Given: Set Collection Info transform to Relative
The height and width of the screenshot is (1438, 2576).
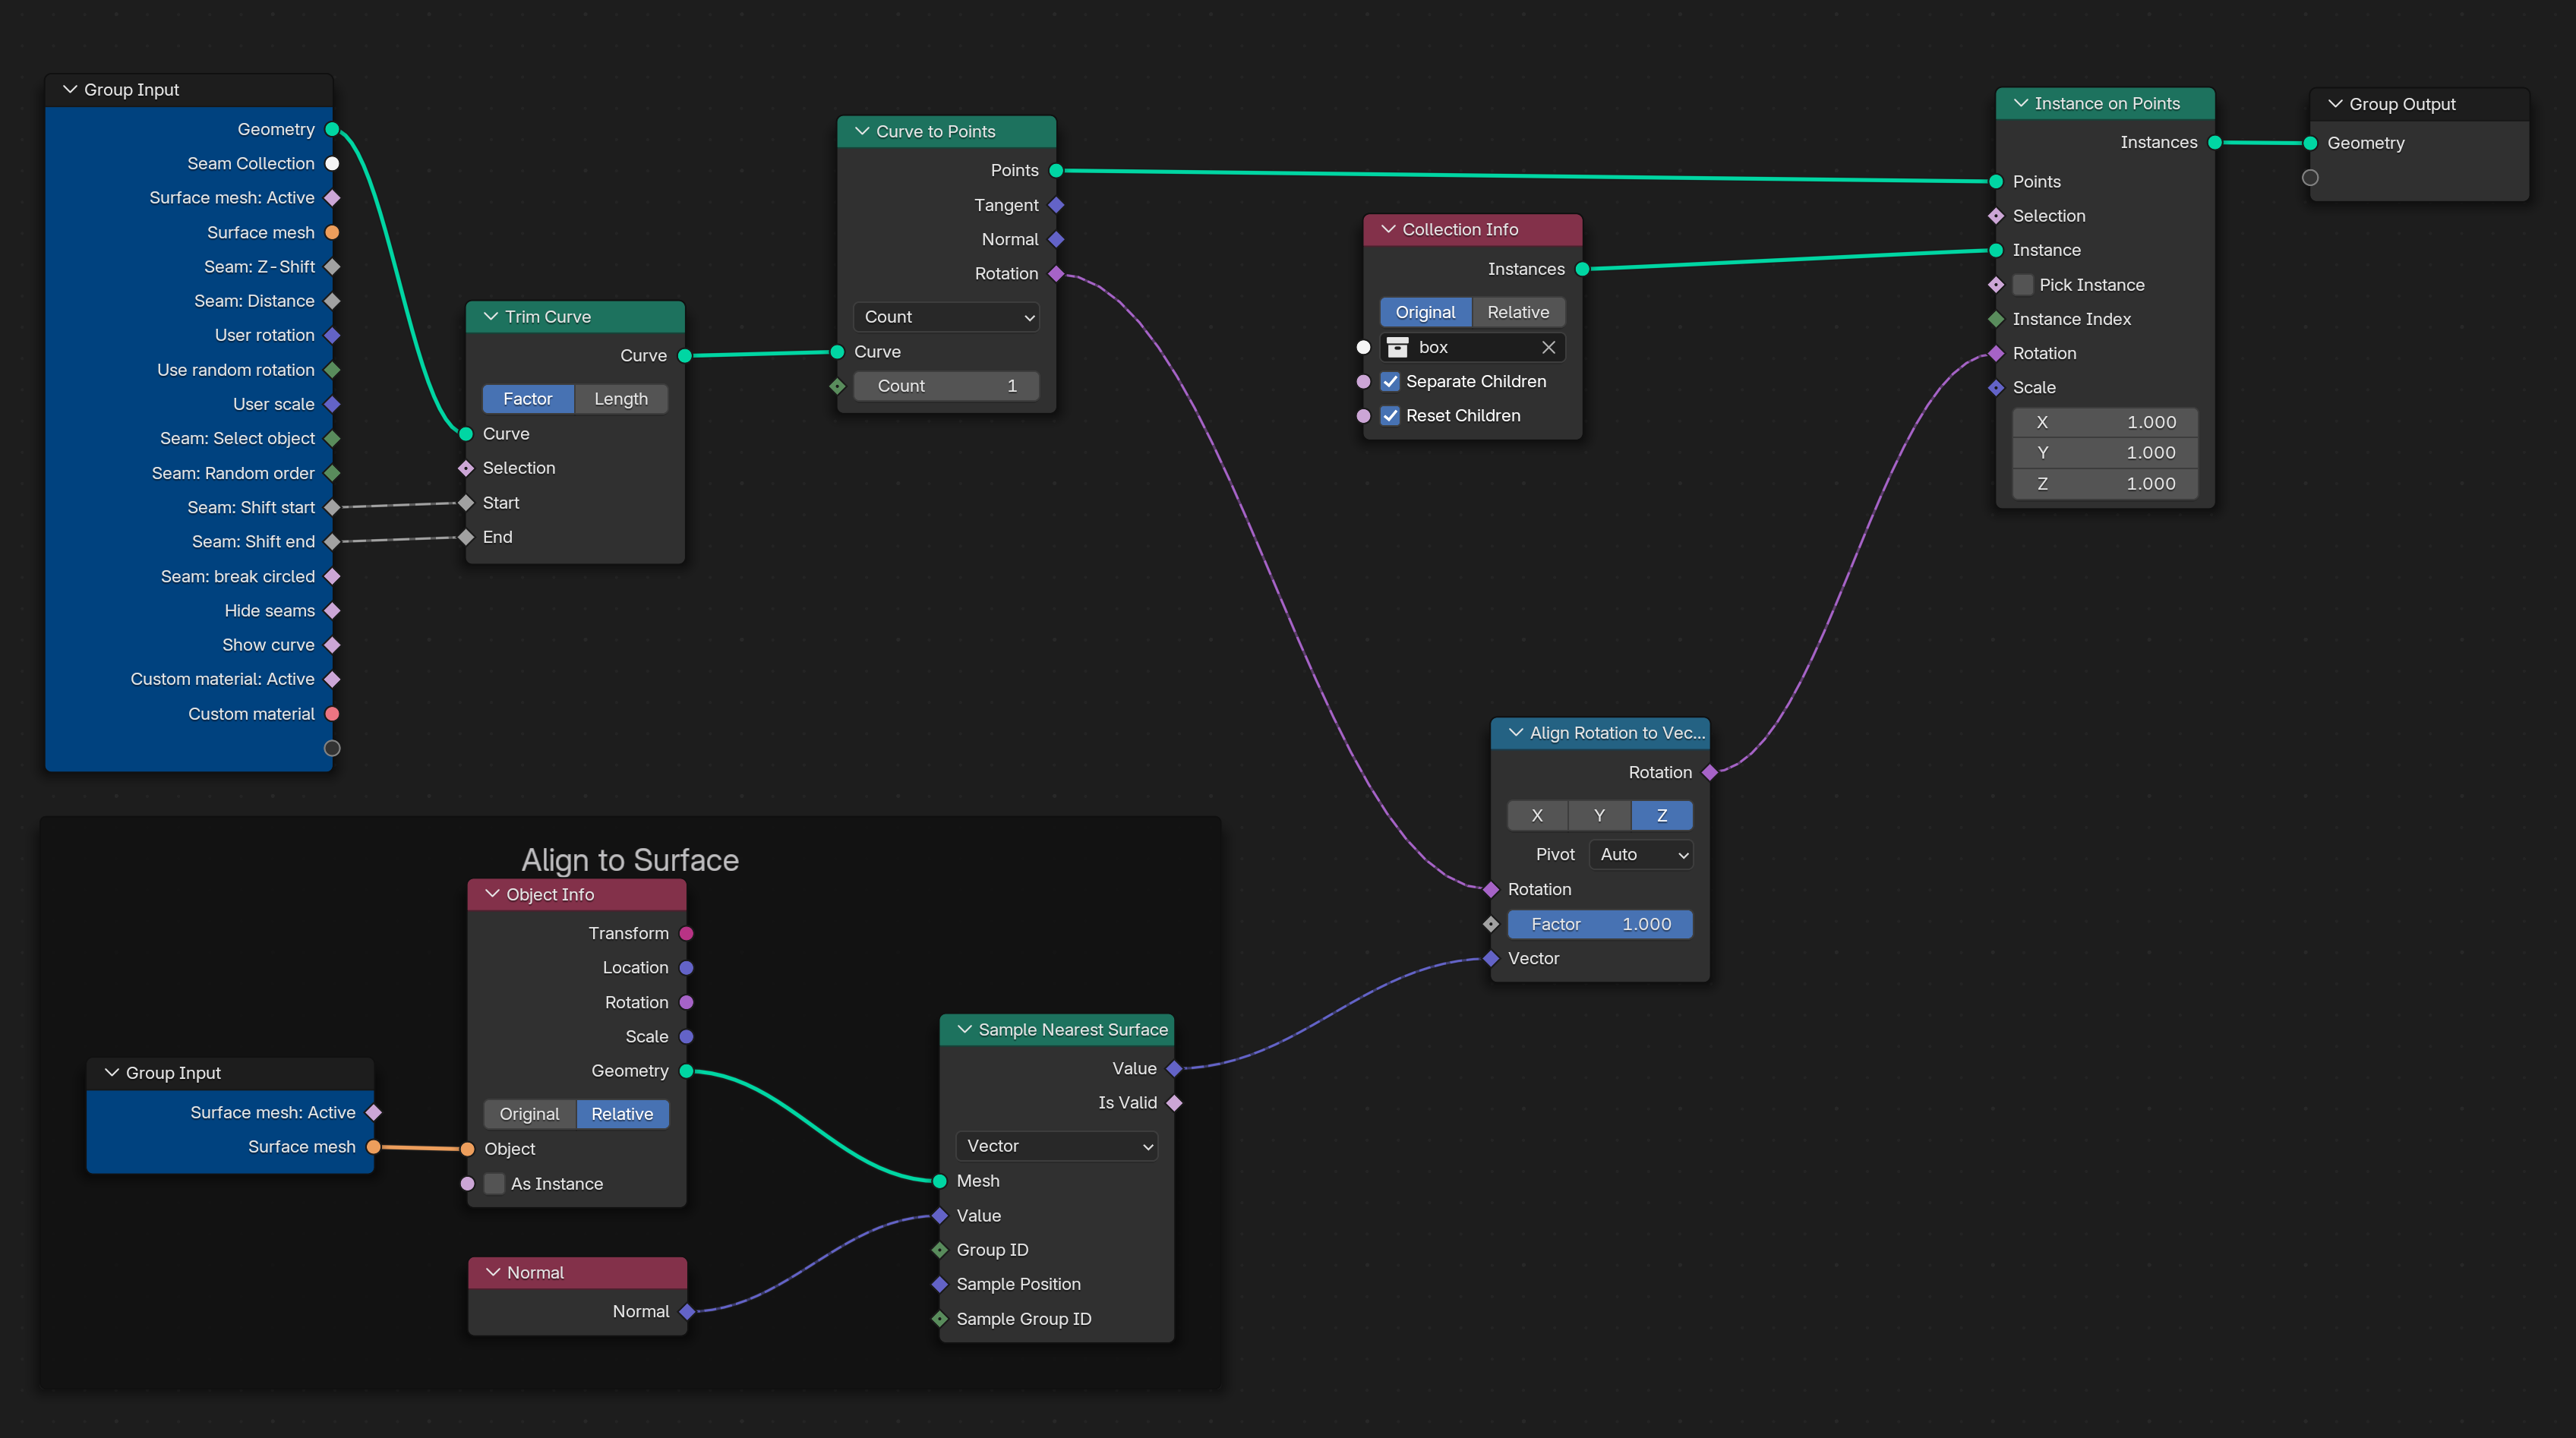Looking at the screenshot, I should 1518,312.
